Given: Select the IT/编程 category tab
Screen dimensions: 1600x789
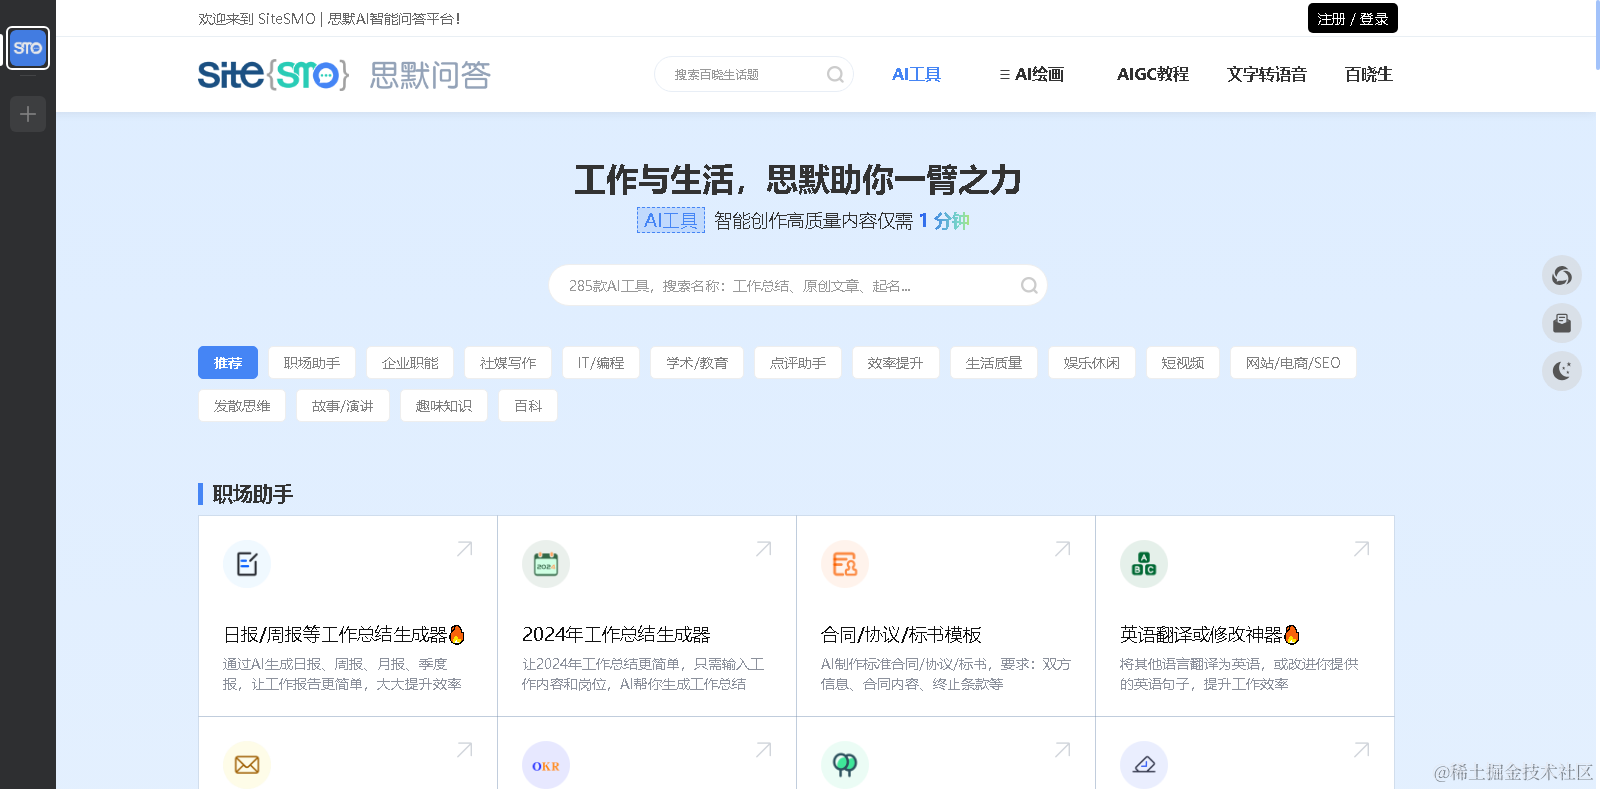Looking at the screenshot, I should pyautogui.click(x=601, y=363).
